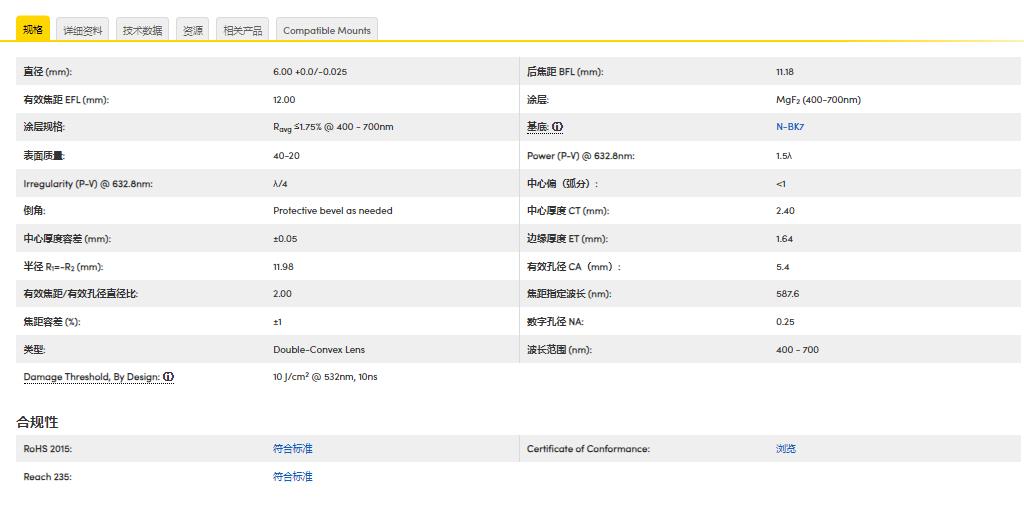This screenshot has width=1024, height=505.
Task: Open the 技术数据 tab
Action: tap(142, 30)
